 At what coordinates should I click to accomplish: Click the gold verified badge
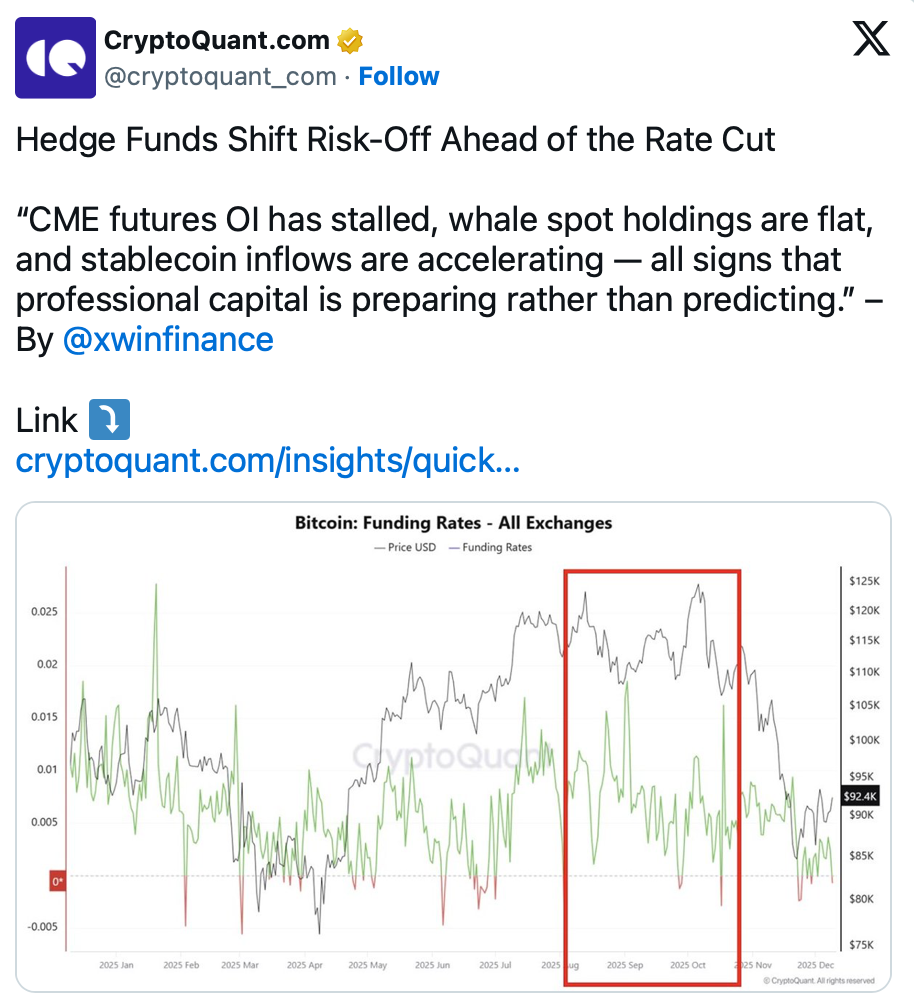click(350, 41)
